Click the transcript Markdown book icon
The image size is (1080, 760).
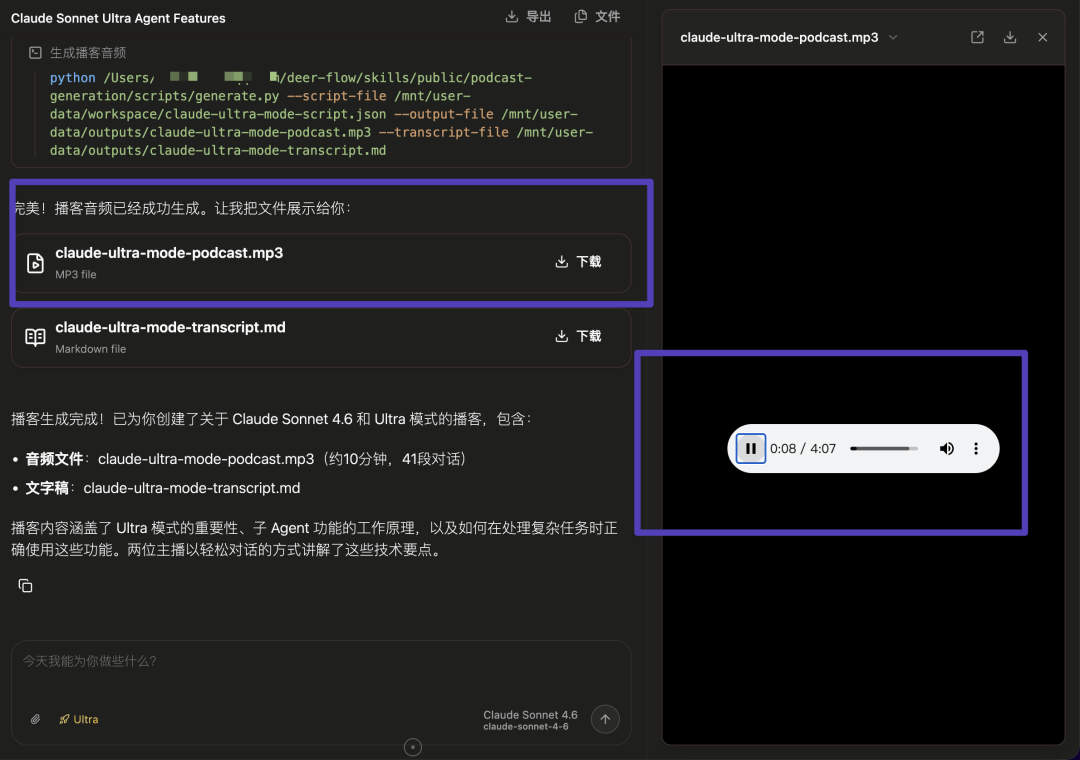point(35,337)
